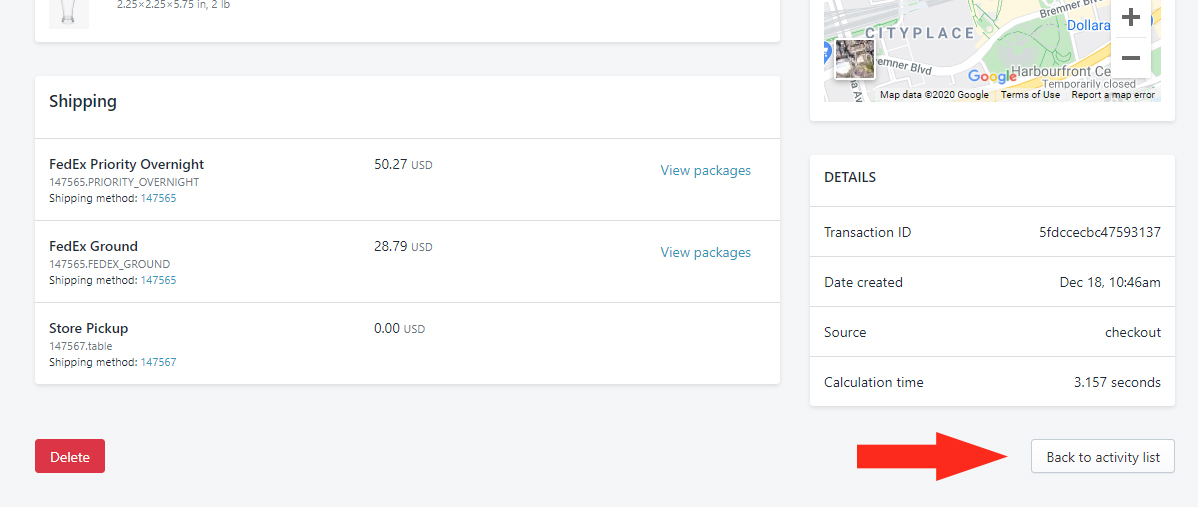
Task: Switch map to satellite imagery thumbnail
Action: [x=855, y=59]
